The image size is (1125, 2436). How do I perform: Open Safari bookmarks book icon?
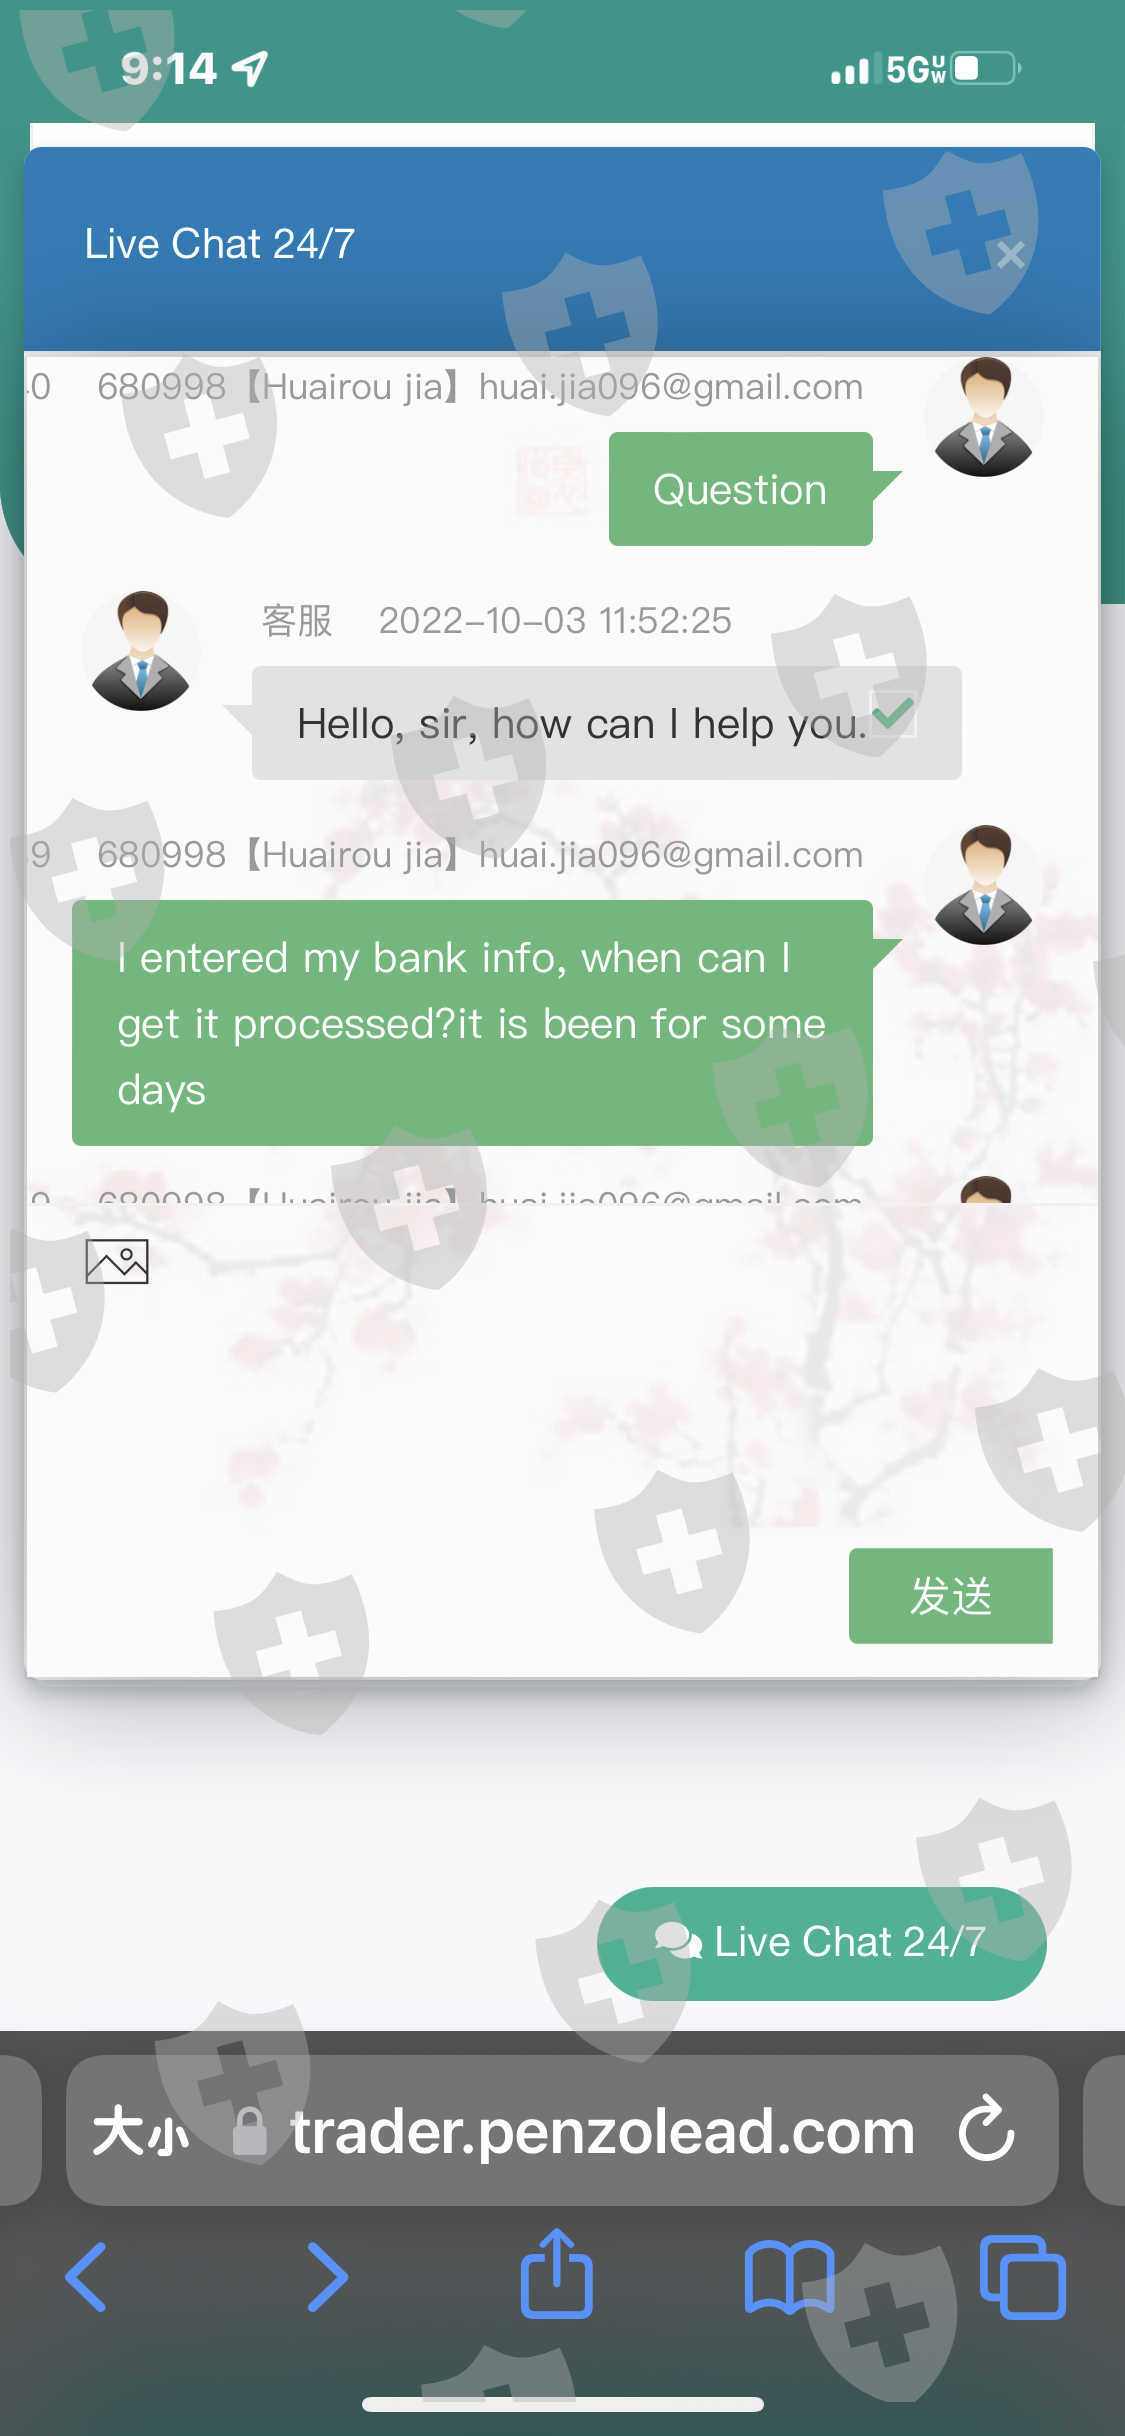pos(789,2277)
